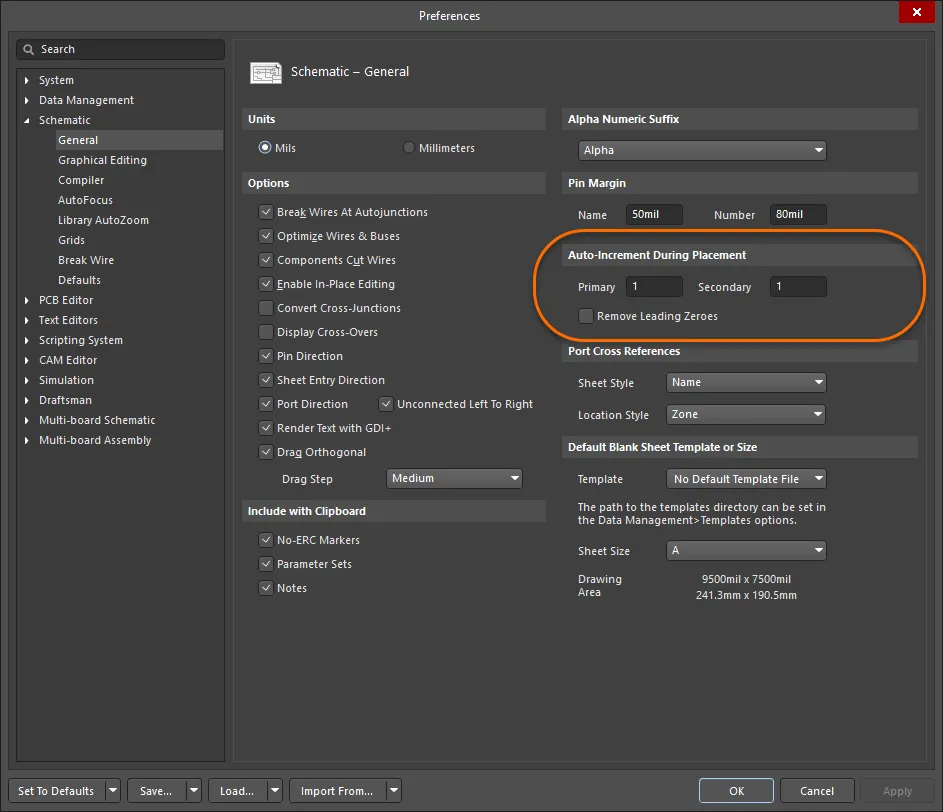943x812 pixels.
Task: Select the Millimeters radio button
Action: (x=408, y=147)
